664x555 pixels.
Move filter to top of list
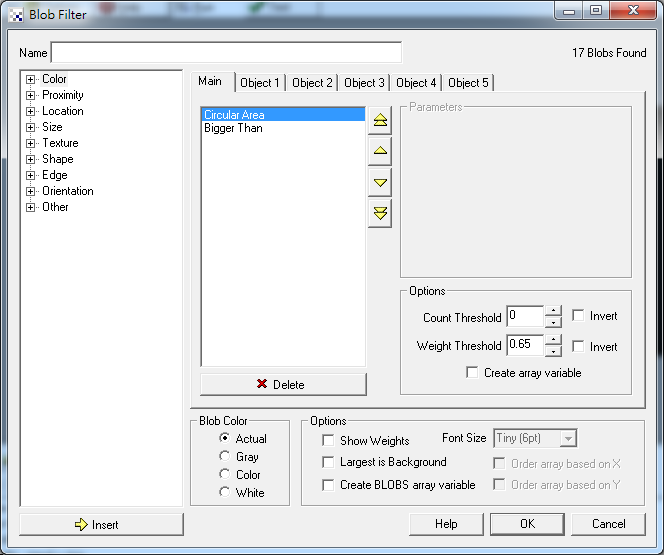pos(380,120)
